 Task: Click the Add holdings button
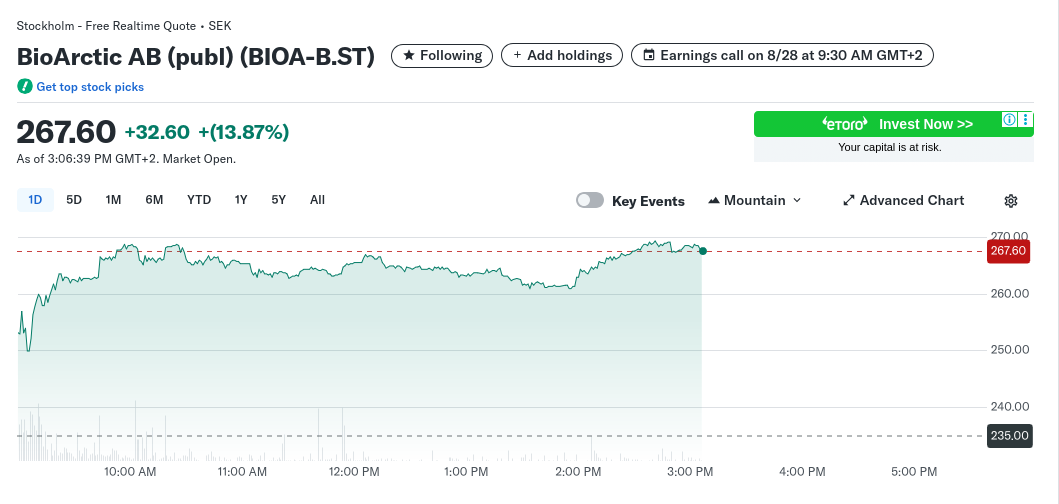pos(562,56)
